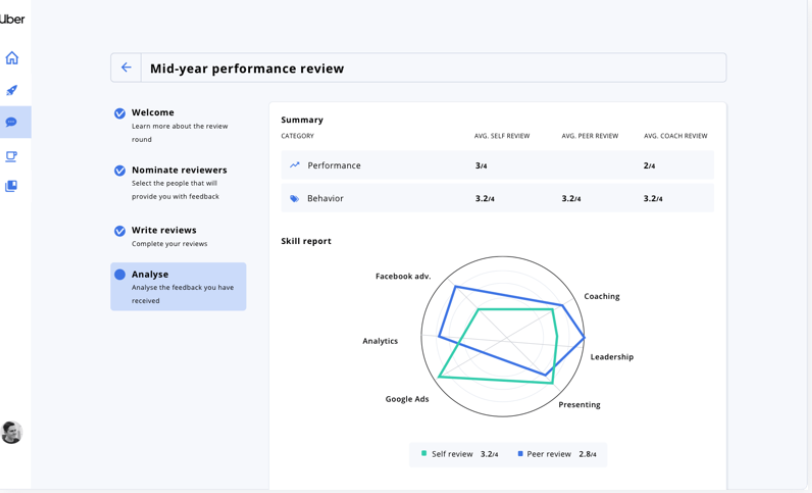
Task: Open the rocket icon in sidebar
Action: (12, 90)
